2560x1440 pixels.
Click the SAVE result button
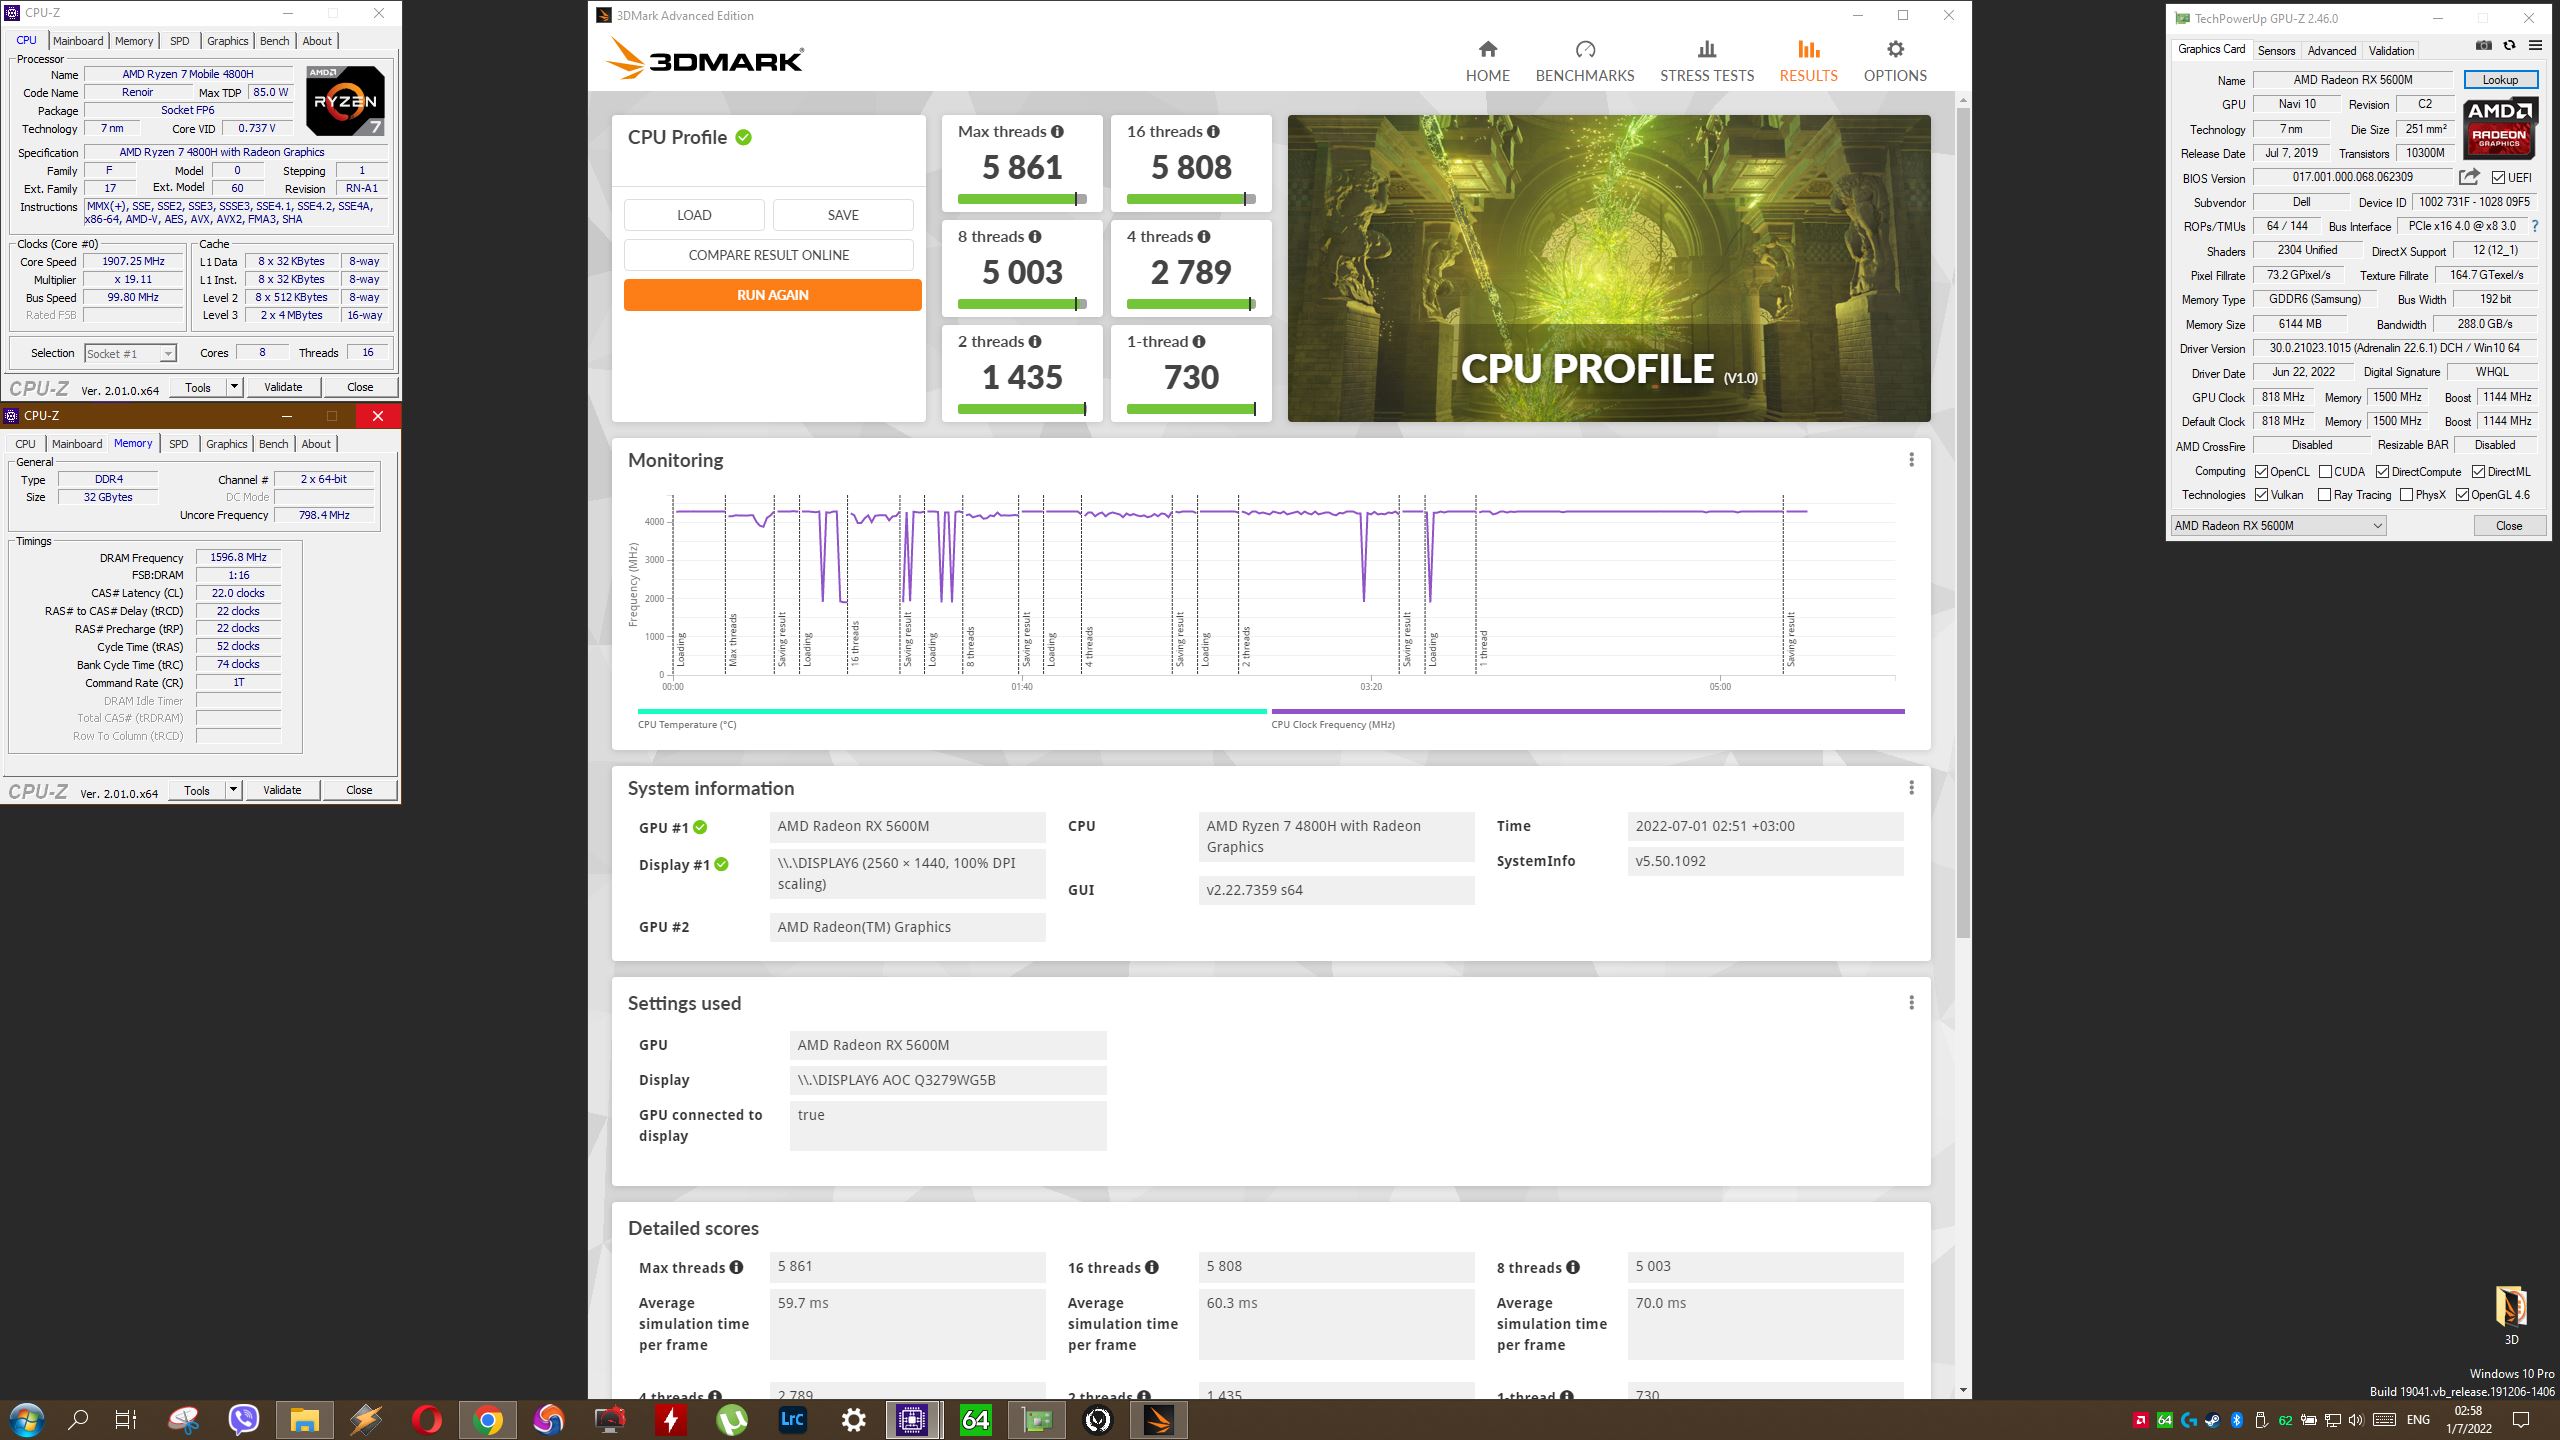pos(843,215)
